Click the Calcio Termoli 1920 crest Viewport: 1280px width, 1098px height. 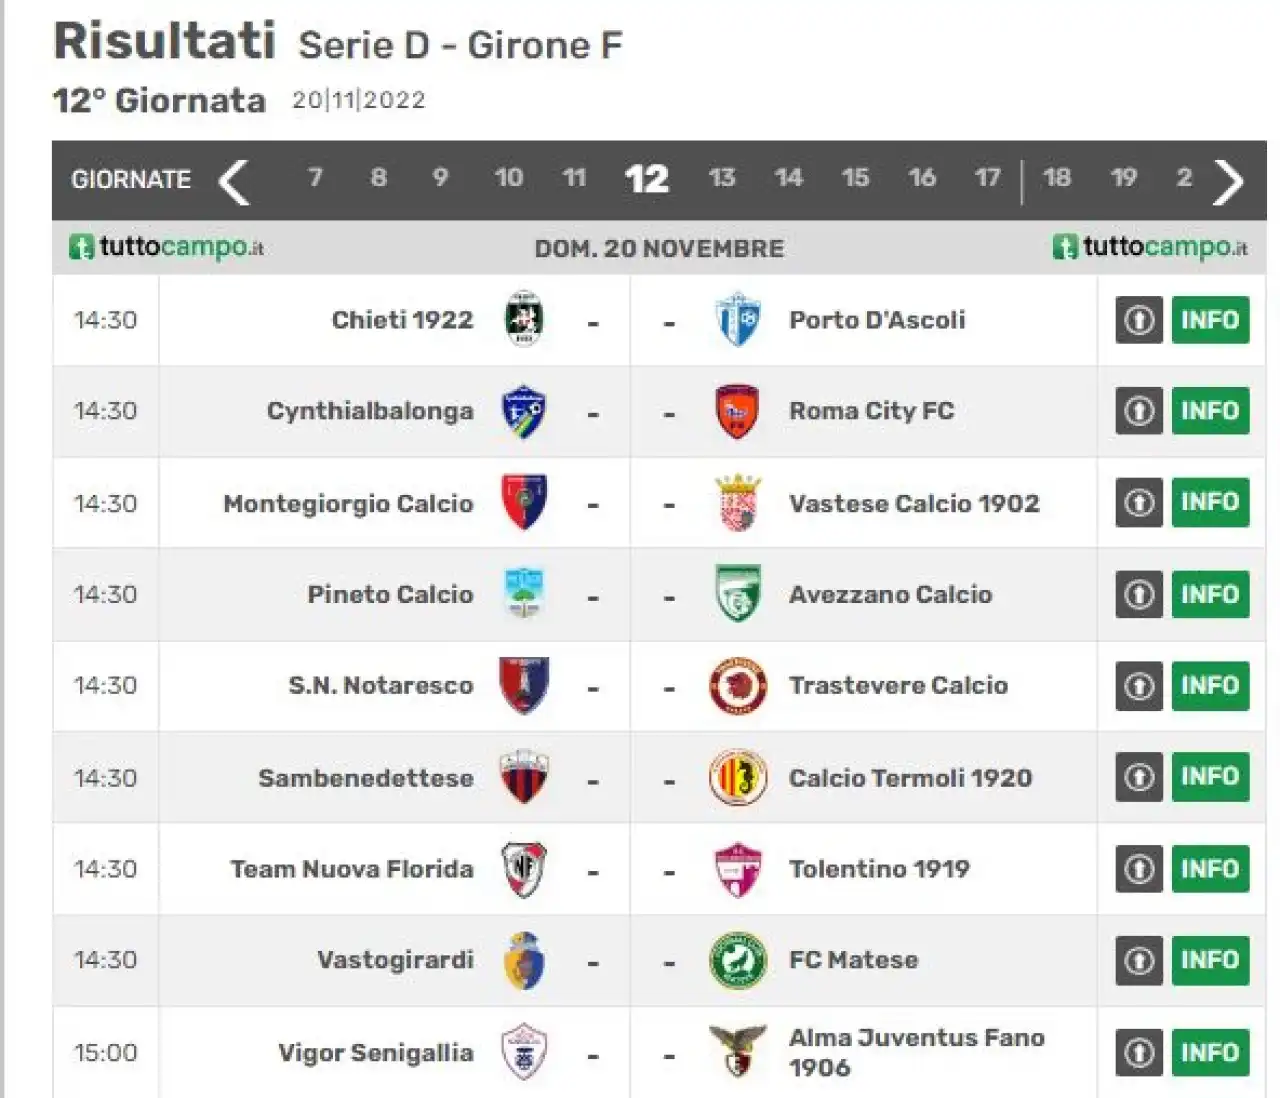[x=738, y=778]
